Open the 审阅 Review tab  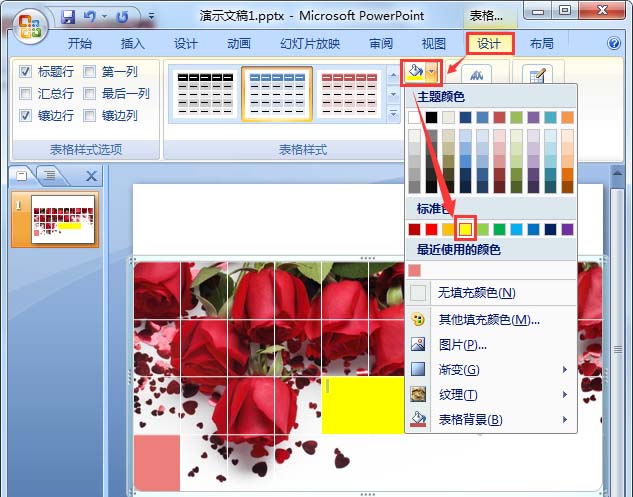point(381,43)
